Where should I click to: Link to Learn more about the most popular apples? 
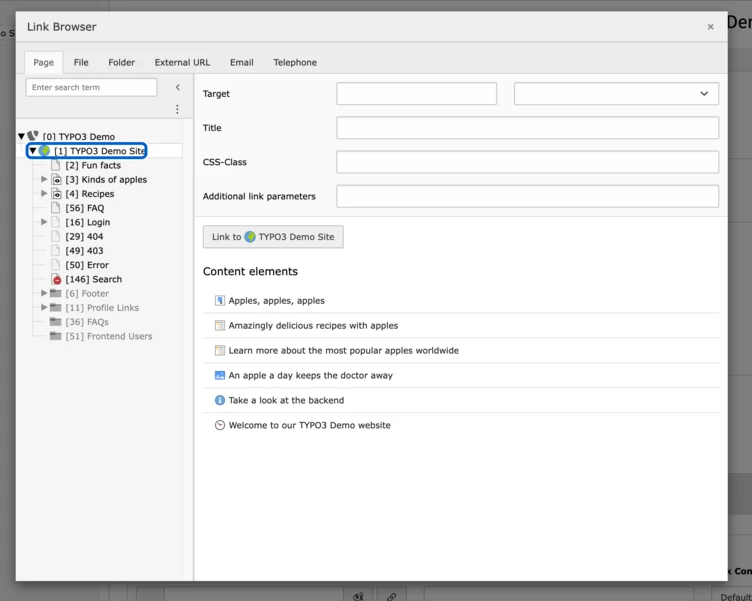tap(343, 351)
